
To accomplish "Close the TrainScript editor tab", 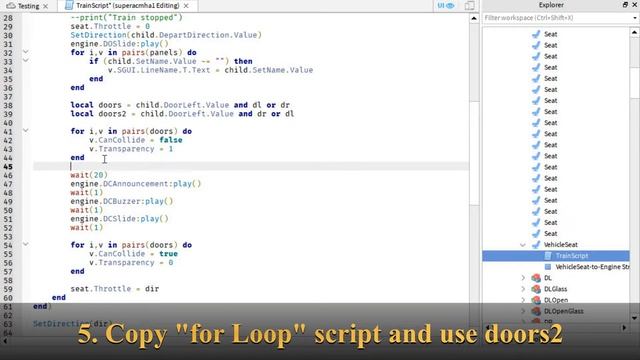I will click(x=186, y=6).
